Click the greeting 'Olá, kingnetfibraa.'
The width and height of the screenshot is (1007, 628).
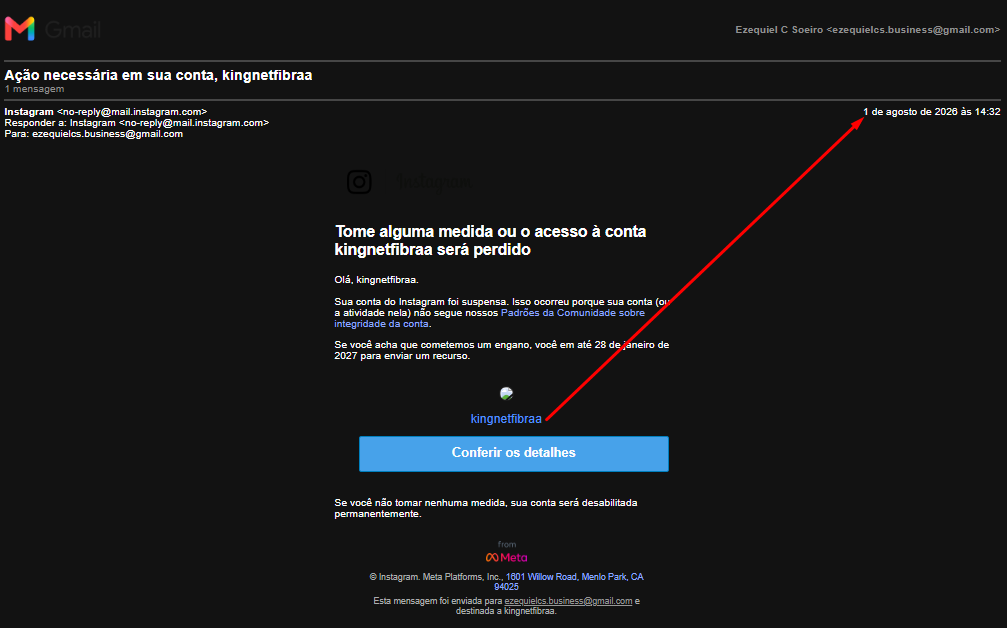click(x=376, y=280)
